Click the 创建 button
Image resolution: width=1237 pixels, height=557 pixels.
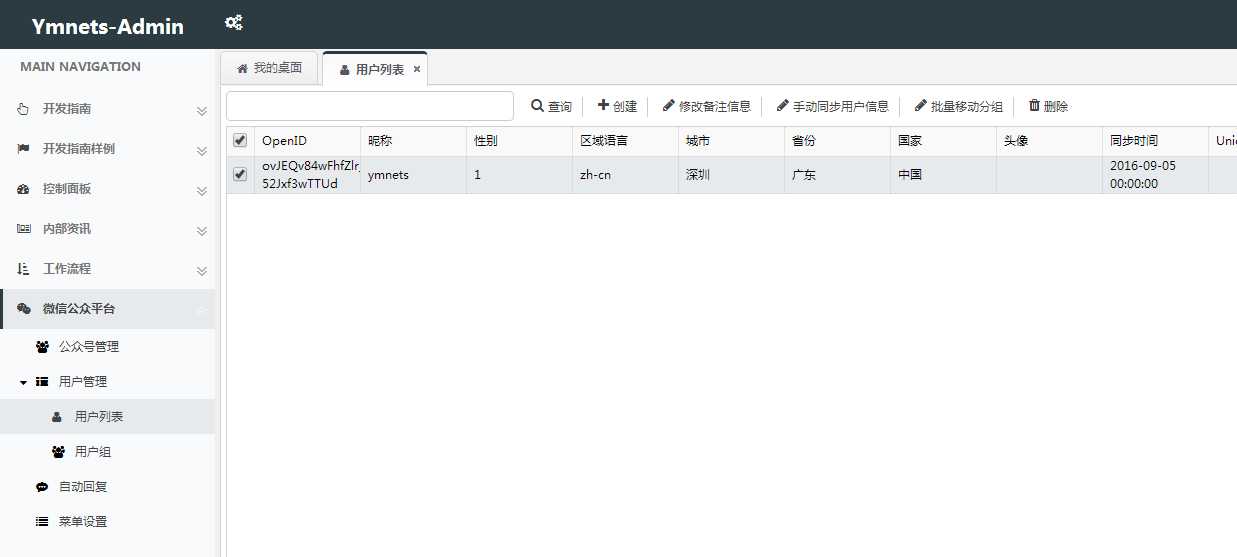617,106
